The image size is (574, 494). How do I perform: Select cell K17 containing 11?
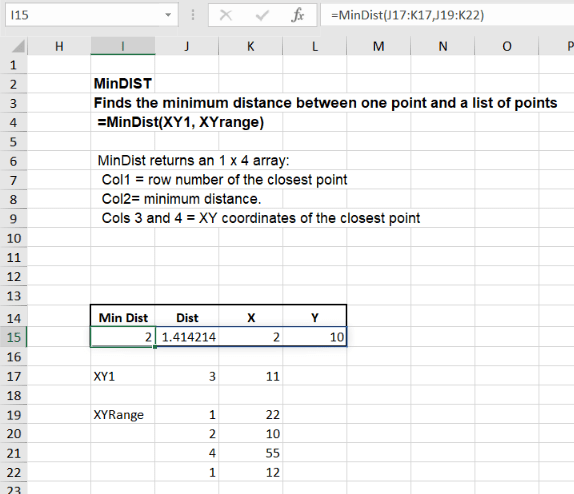tap(250, 376)
